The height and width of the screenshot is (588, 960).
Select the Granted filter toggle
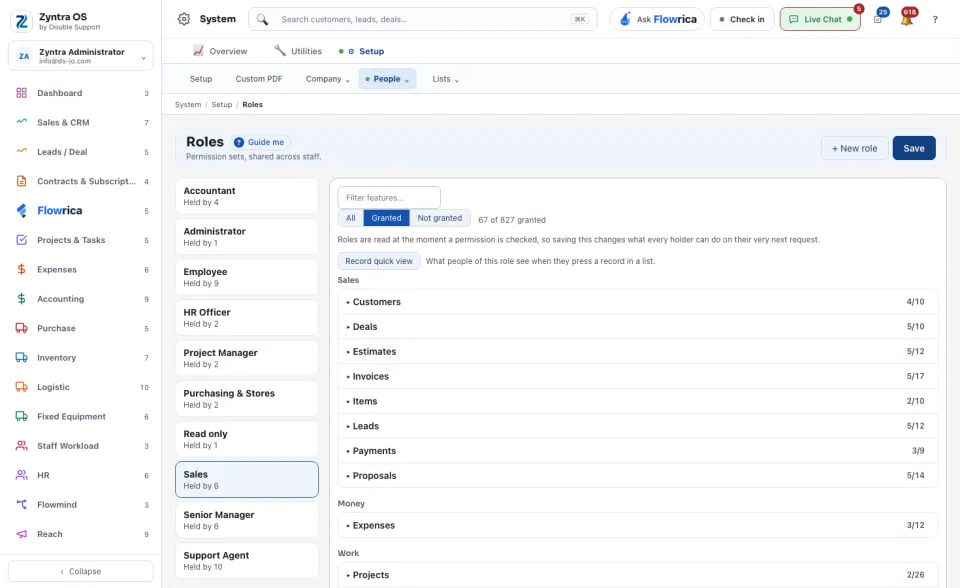pyautogui.click(x=386, y=218)
